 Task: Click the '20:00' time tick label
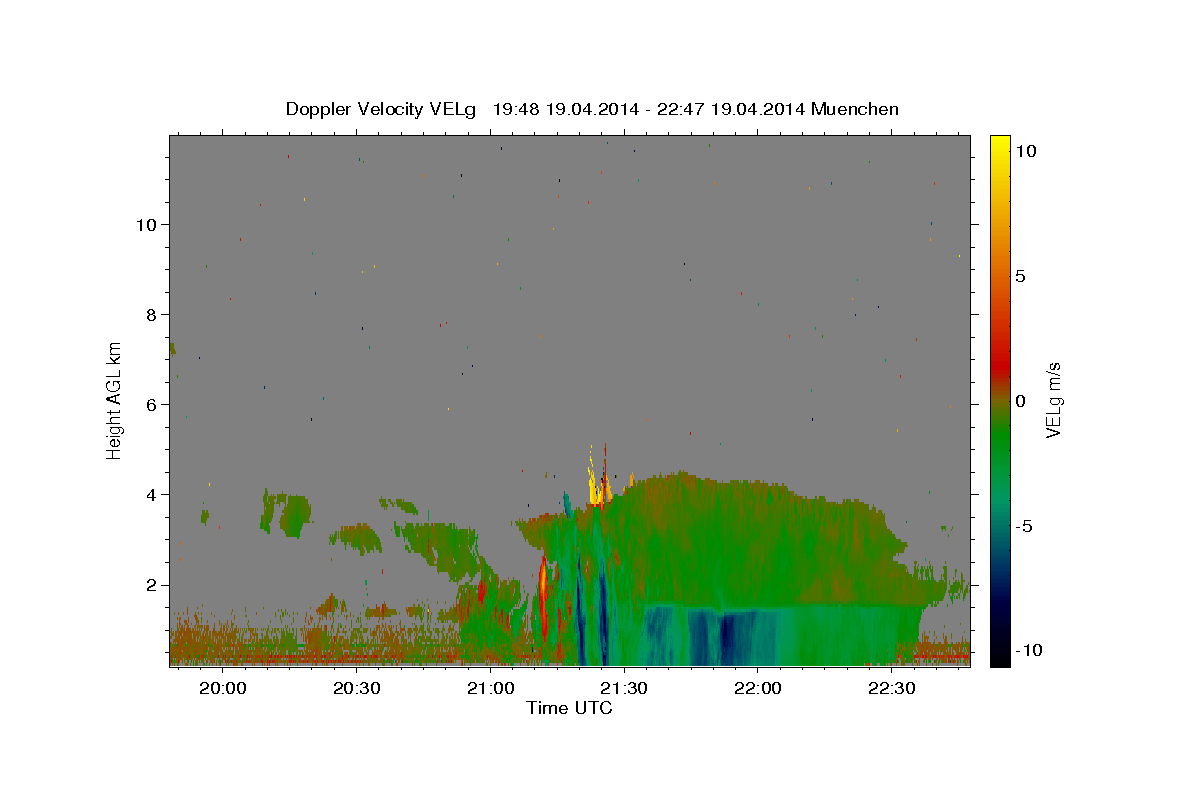pos(222,688)
